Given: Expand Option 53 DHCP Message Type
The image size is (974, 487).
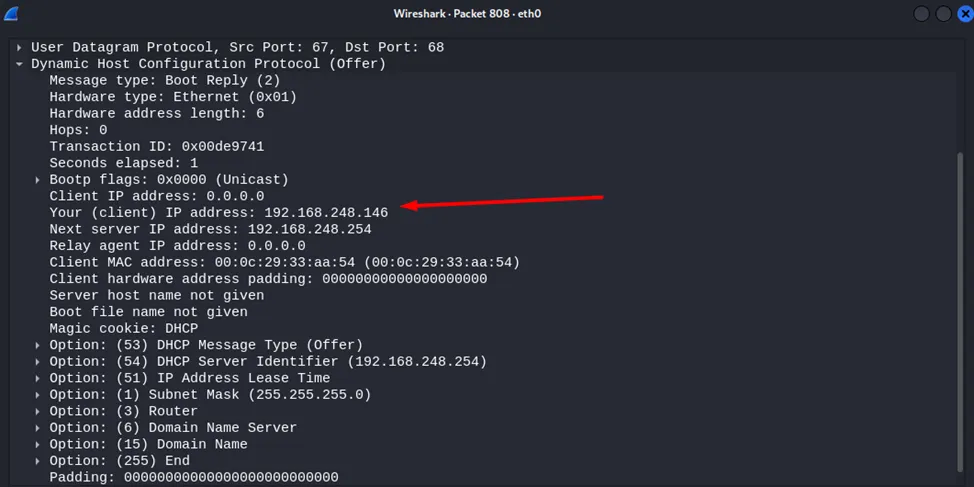Looking at the screenshot, I should tap(38, 345).
